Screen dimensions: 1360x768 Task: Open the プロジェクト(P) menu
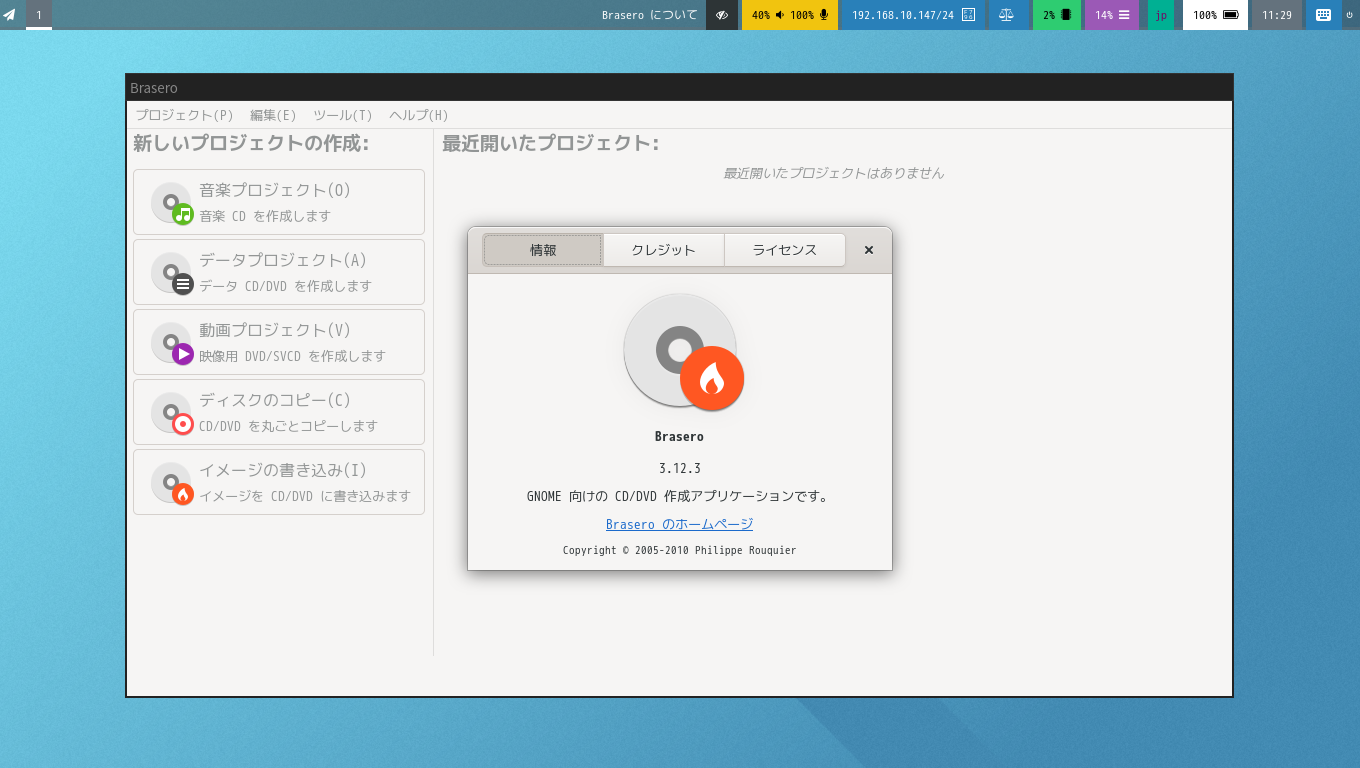pos(185,115)
